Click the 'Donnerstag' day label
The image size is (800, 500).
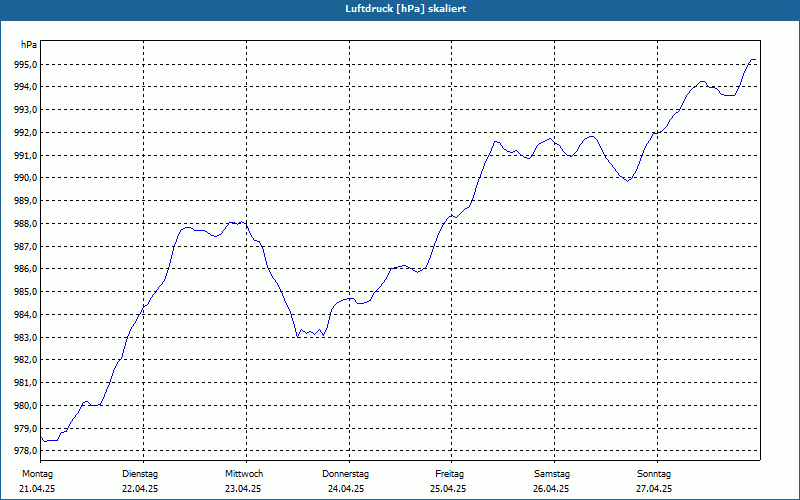[345, 474]
